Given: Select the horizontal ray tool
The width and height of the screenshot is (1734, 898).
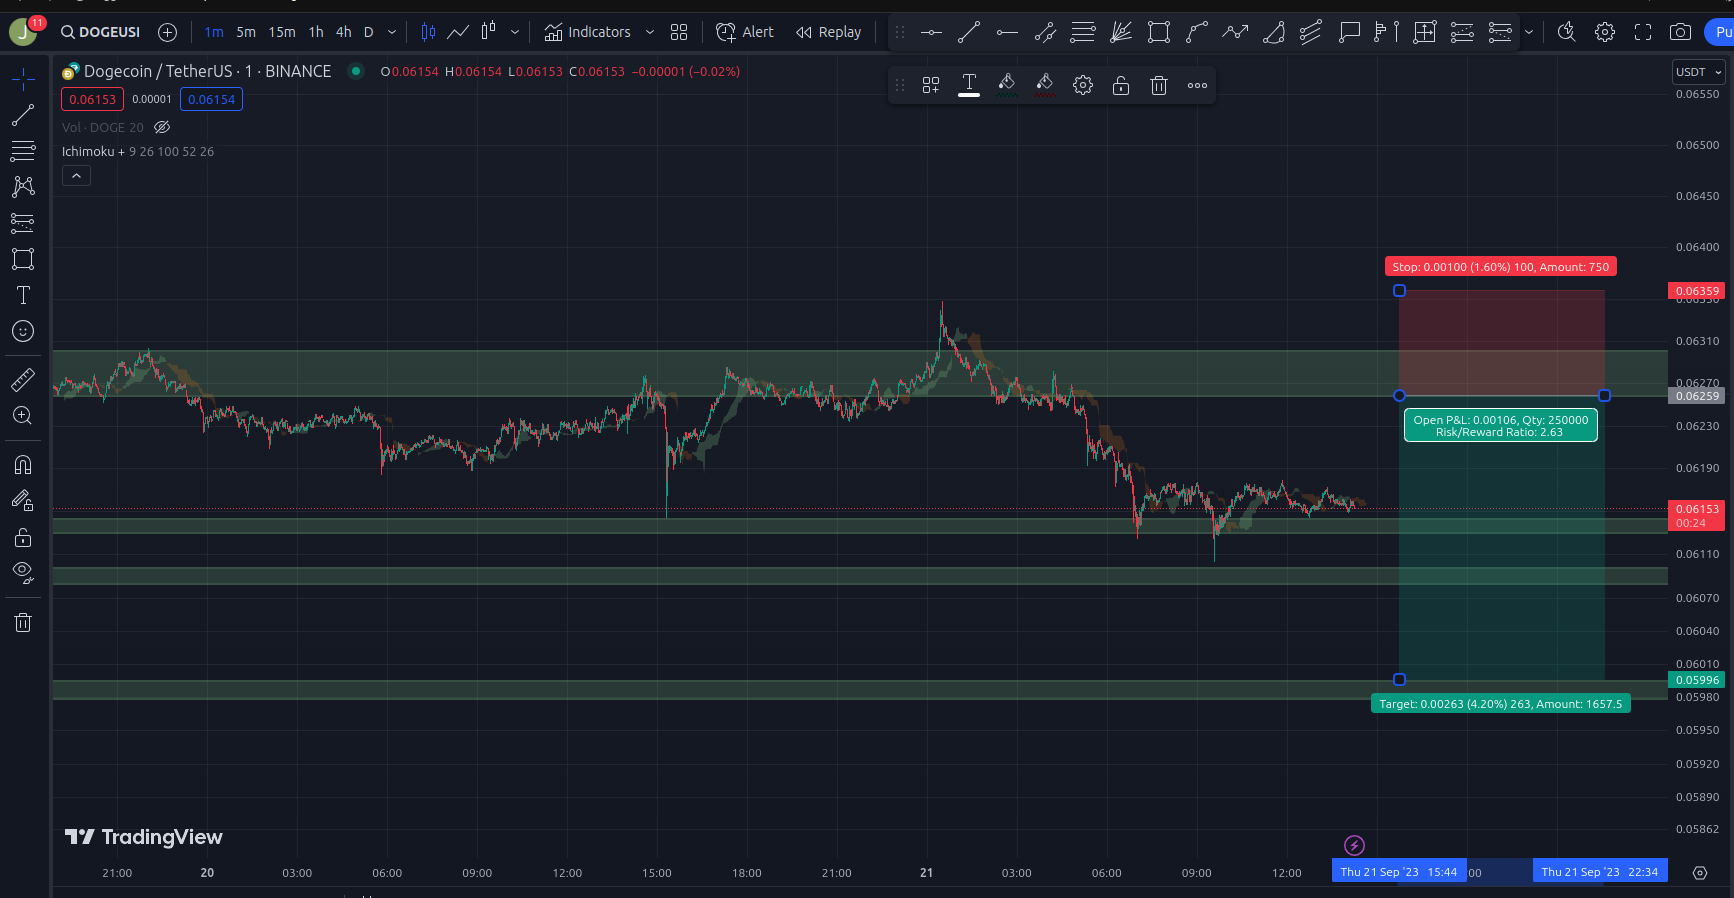Looking at the screenshot, I should click(1007, 32).
